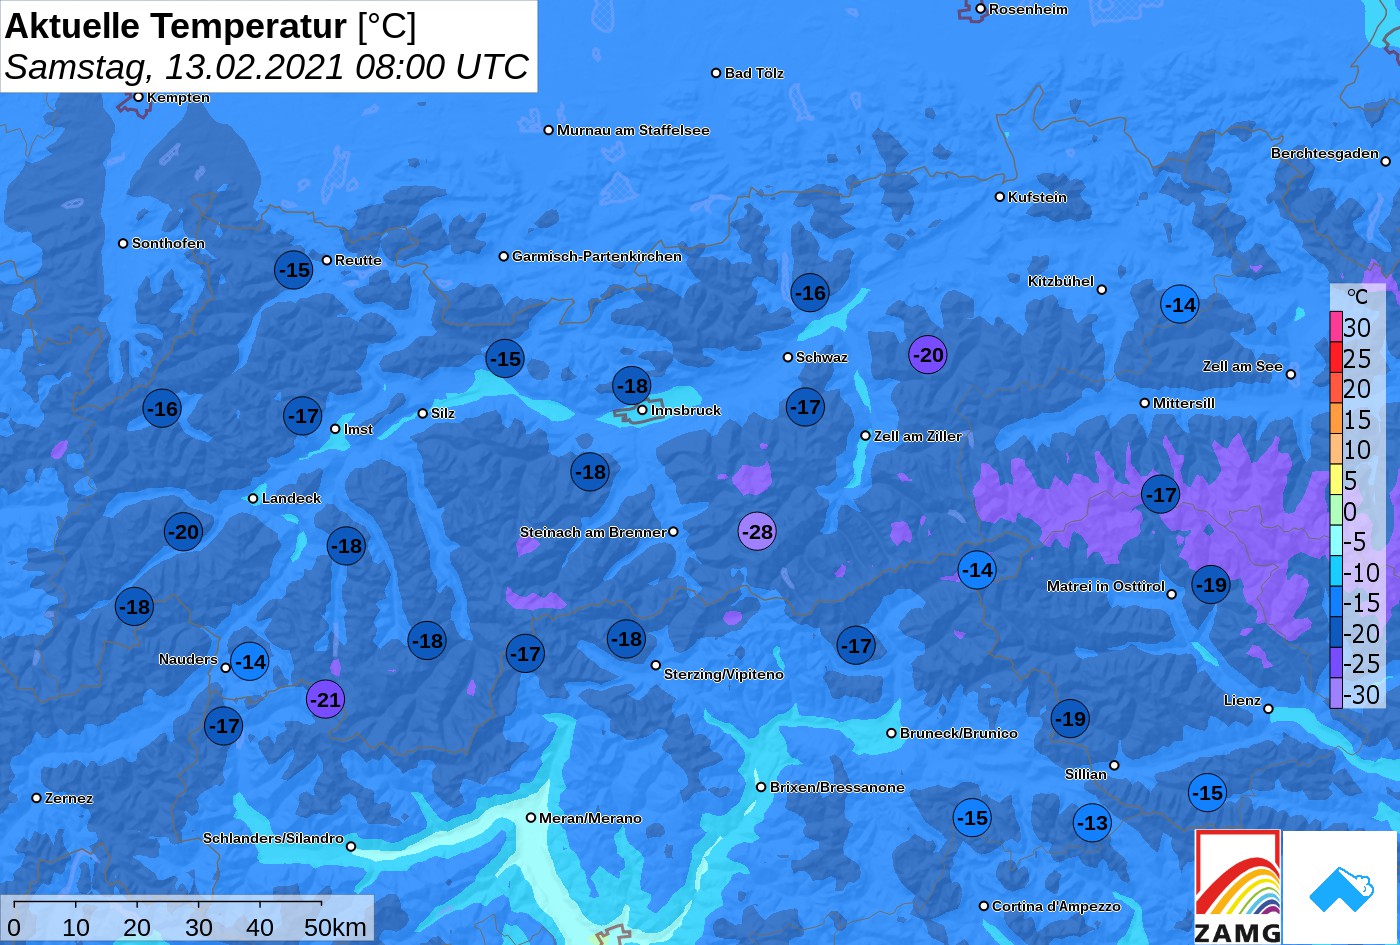Select the Murnau am Staffelsee label

click(x=633, y=130)
